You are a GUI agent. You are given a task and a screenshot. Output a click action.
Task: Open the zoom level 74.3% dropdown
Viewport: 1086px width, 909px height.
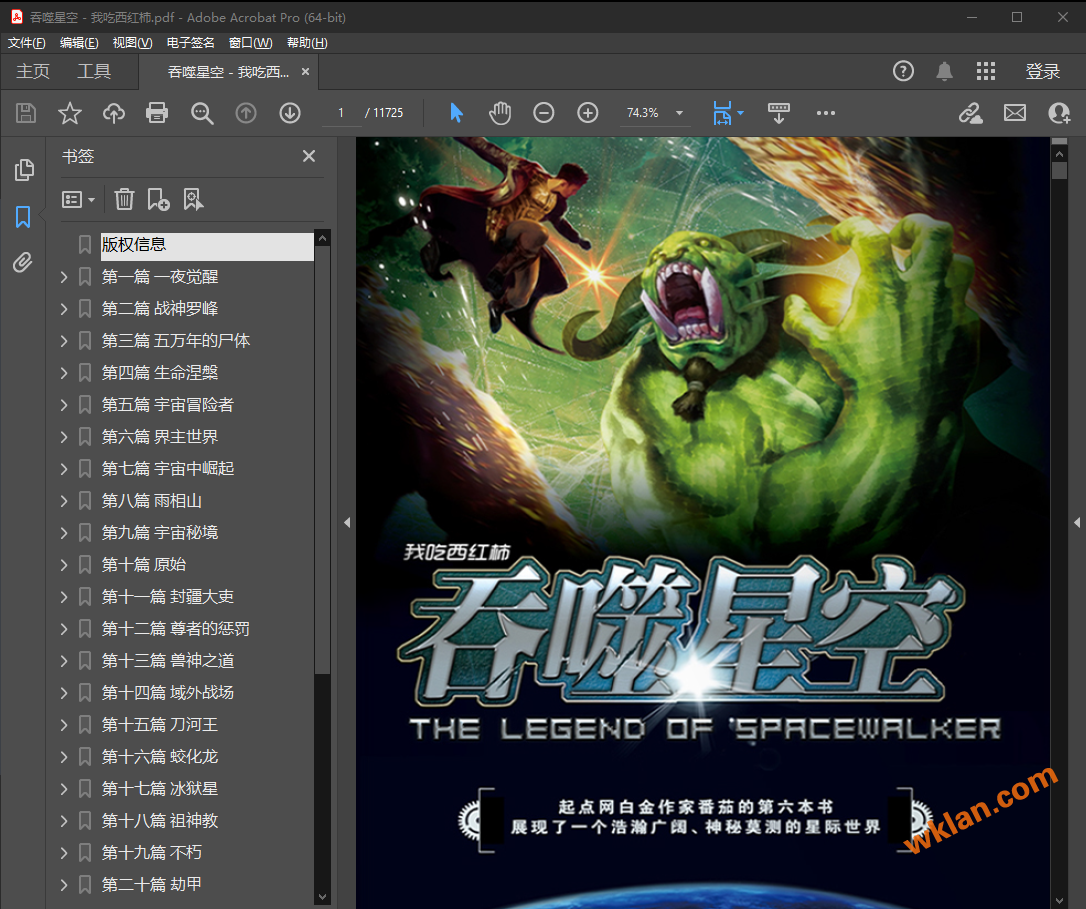click(680, 113)
